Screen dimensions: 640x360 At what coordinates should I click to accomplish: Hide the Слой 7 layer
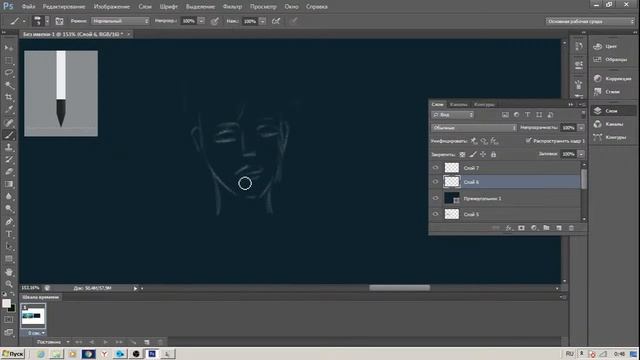pyautogui.click(x=436, y=168)
